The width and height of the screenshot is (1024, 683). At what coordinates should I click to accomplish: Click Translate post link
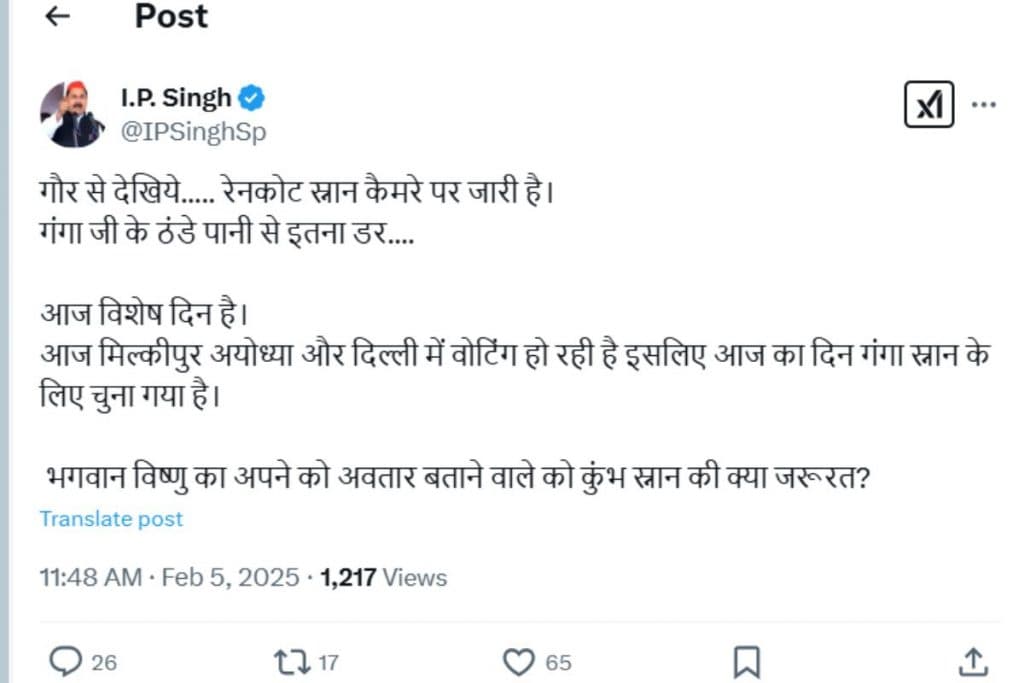tap(112, 519)
